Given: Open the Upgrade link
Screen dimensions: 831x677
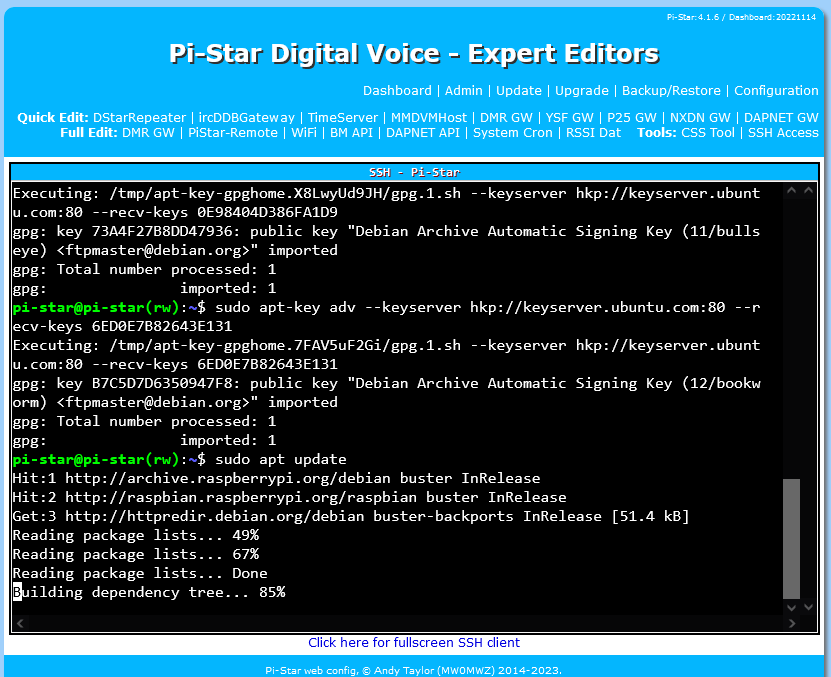Looking at the screenshot, I should coord(582,91).
